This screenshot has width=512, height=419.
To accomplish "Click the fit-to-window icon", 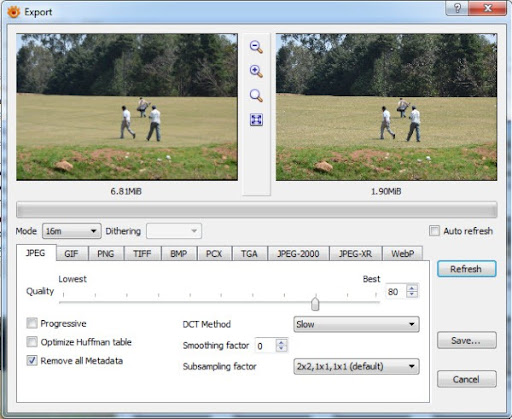I will coord(256,120).
